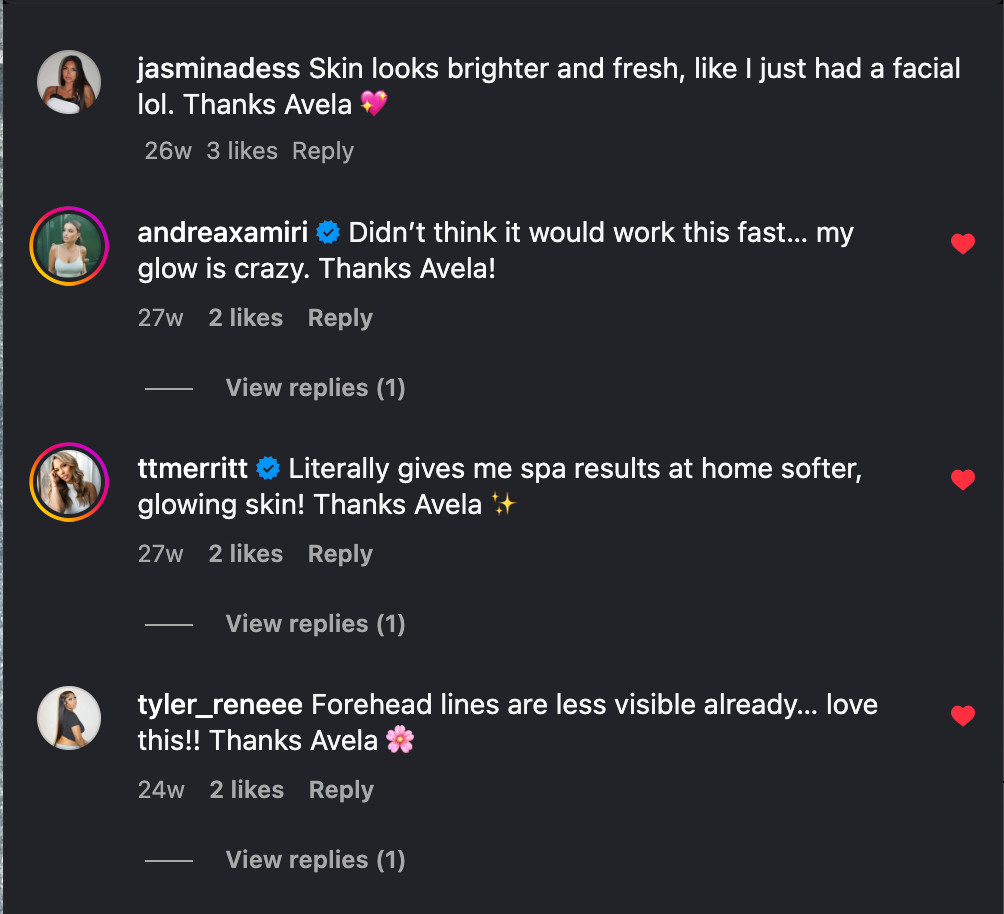1004x914 pixels.
Task: Reply to tyler_reneee's comment
Action: (x=341, y=790)
